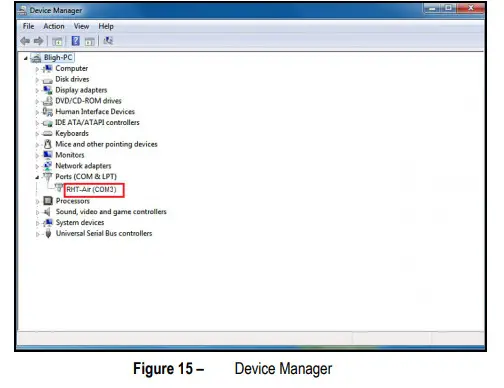Screen dimensions: 504x388
Task: Expand the Display adapters node arrow
Action: pyautogui.click(x=37, y=90)
